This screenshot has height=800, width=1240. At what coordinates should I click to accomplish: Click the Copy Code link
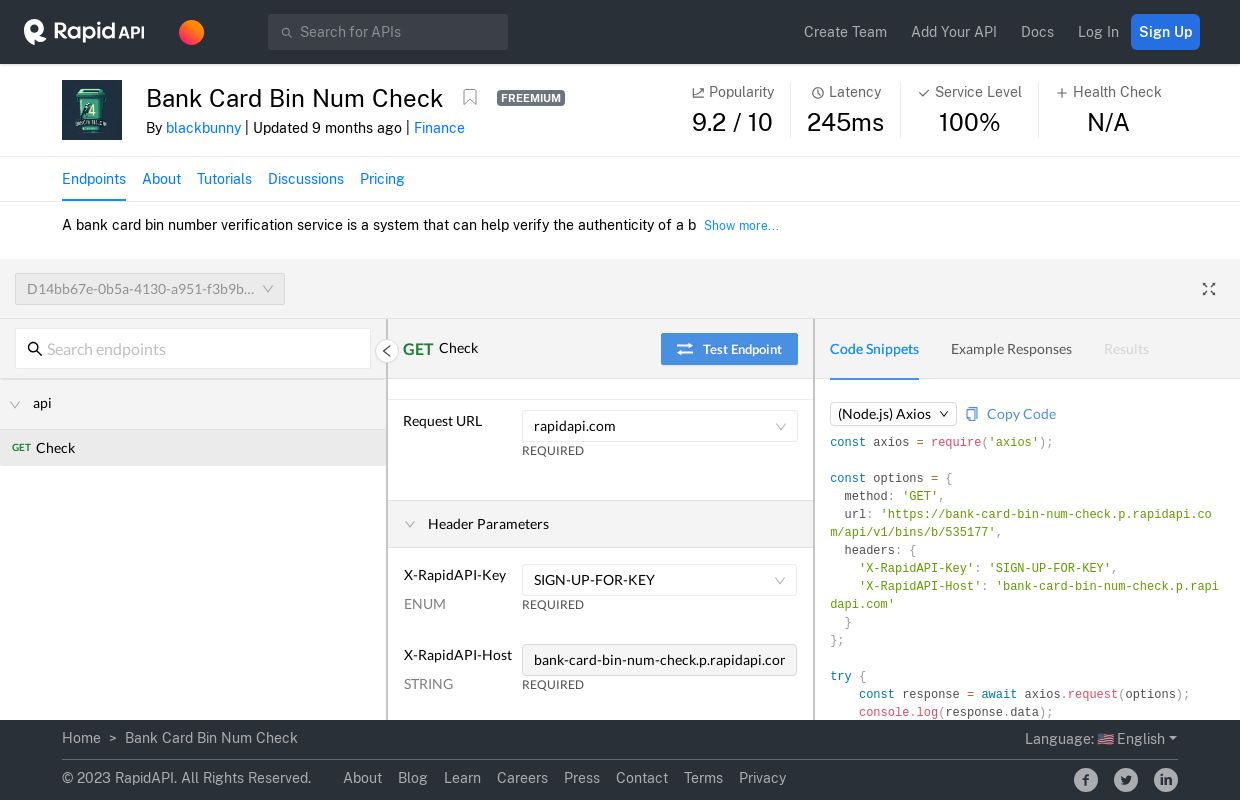[1021, 414]
